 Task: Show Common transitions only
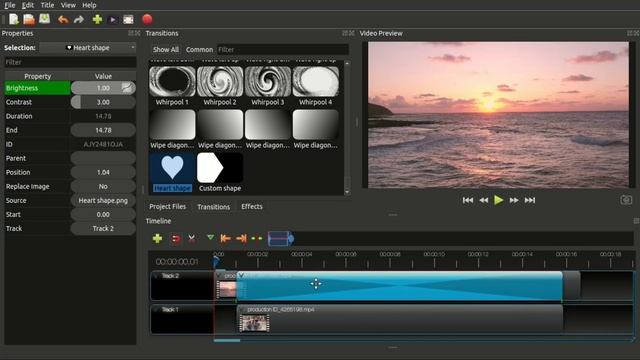point(199,49)
